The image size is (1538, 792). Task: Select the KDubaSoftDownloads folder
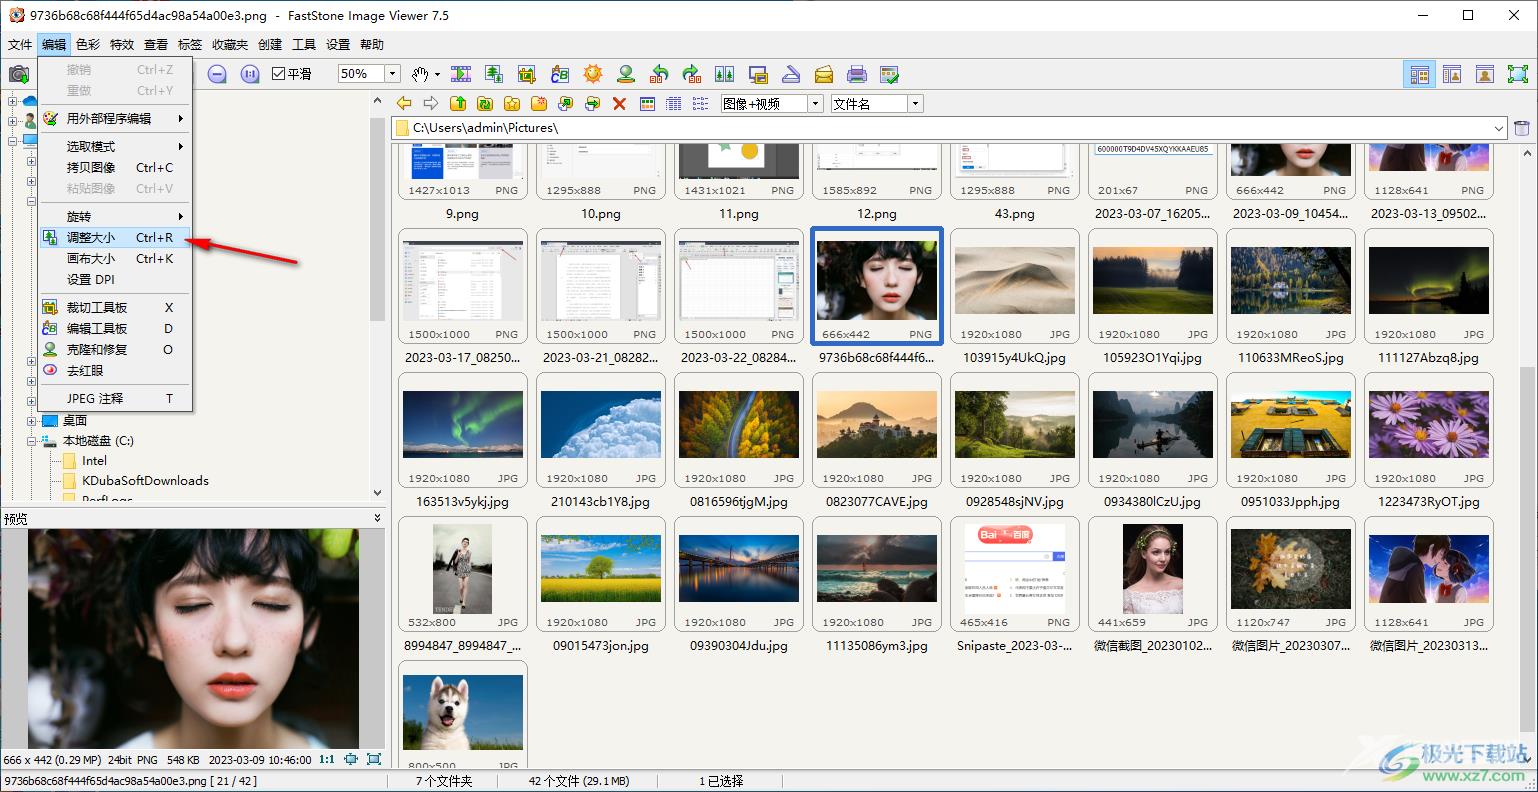(145, 481)
